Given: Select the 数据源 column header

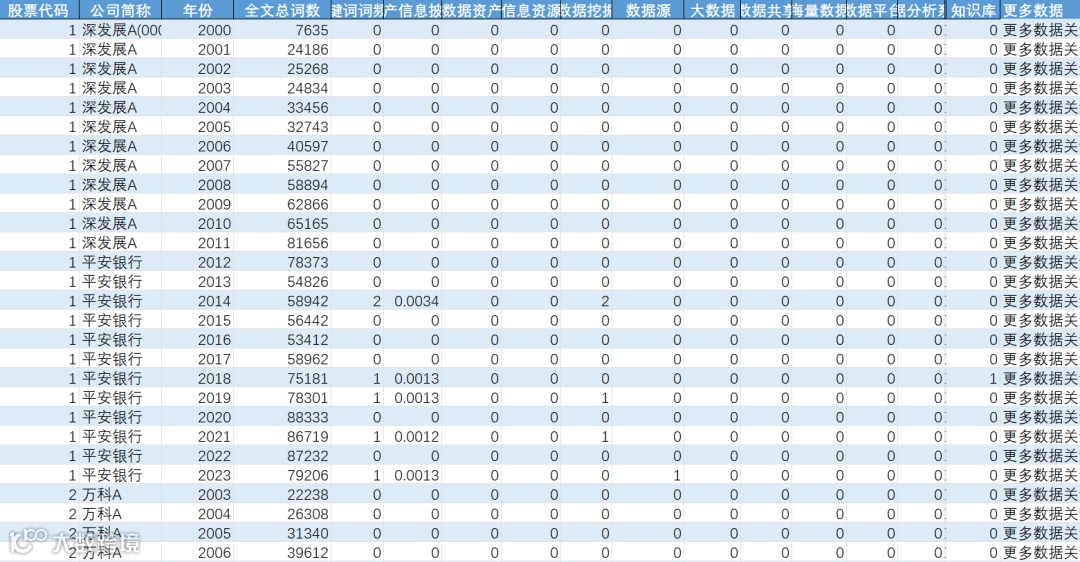Looking at the screenshot, I should (x=648, y=10).
